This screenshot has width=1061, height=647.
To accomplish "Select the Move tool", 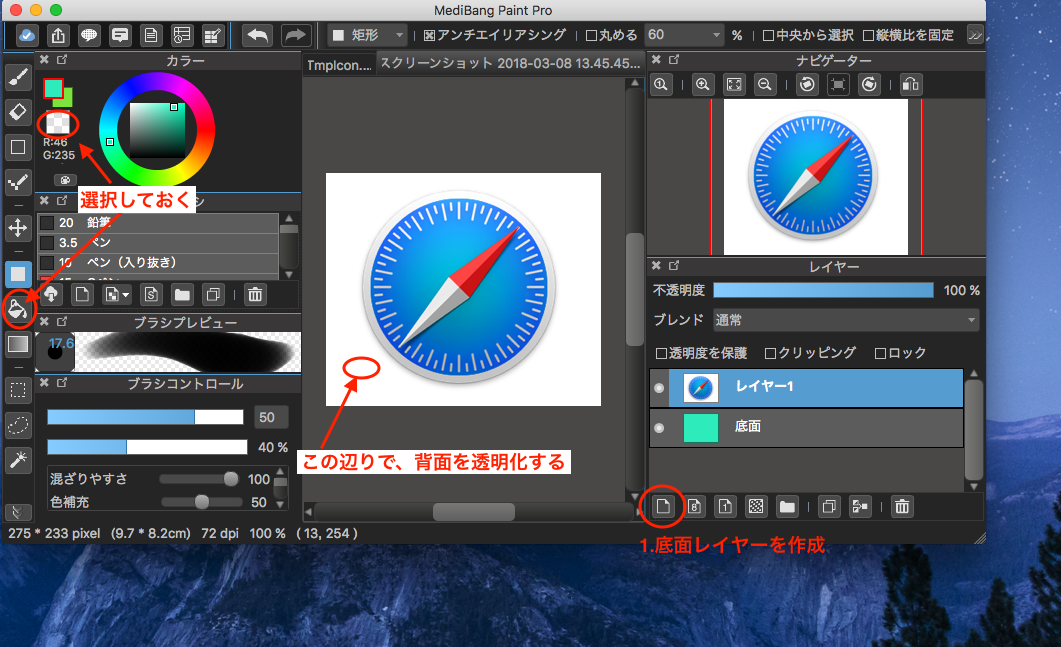I will [18, 227].
